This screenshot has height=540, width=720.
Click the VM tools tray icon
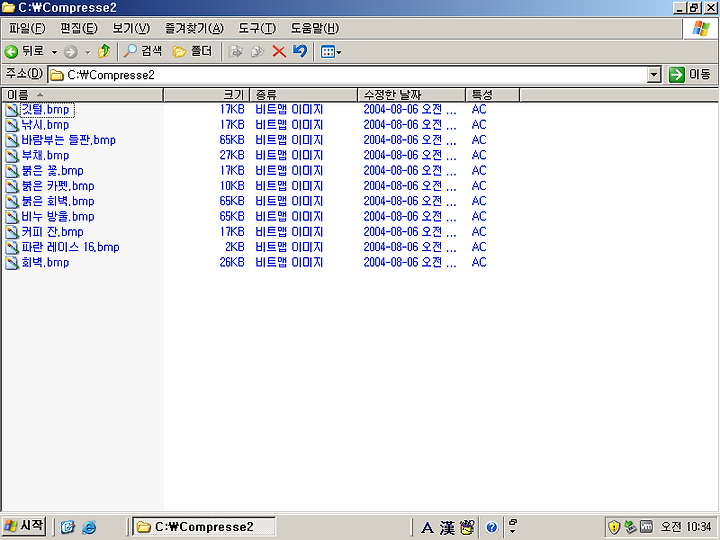point(646,527)
